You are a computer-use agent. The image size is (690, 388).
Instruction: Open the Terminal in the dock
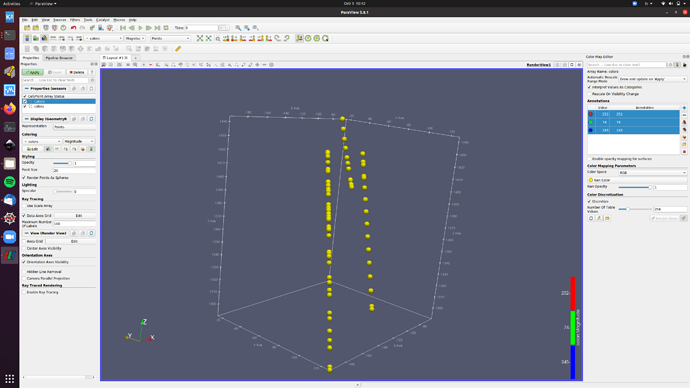(x=10, y=35)
